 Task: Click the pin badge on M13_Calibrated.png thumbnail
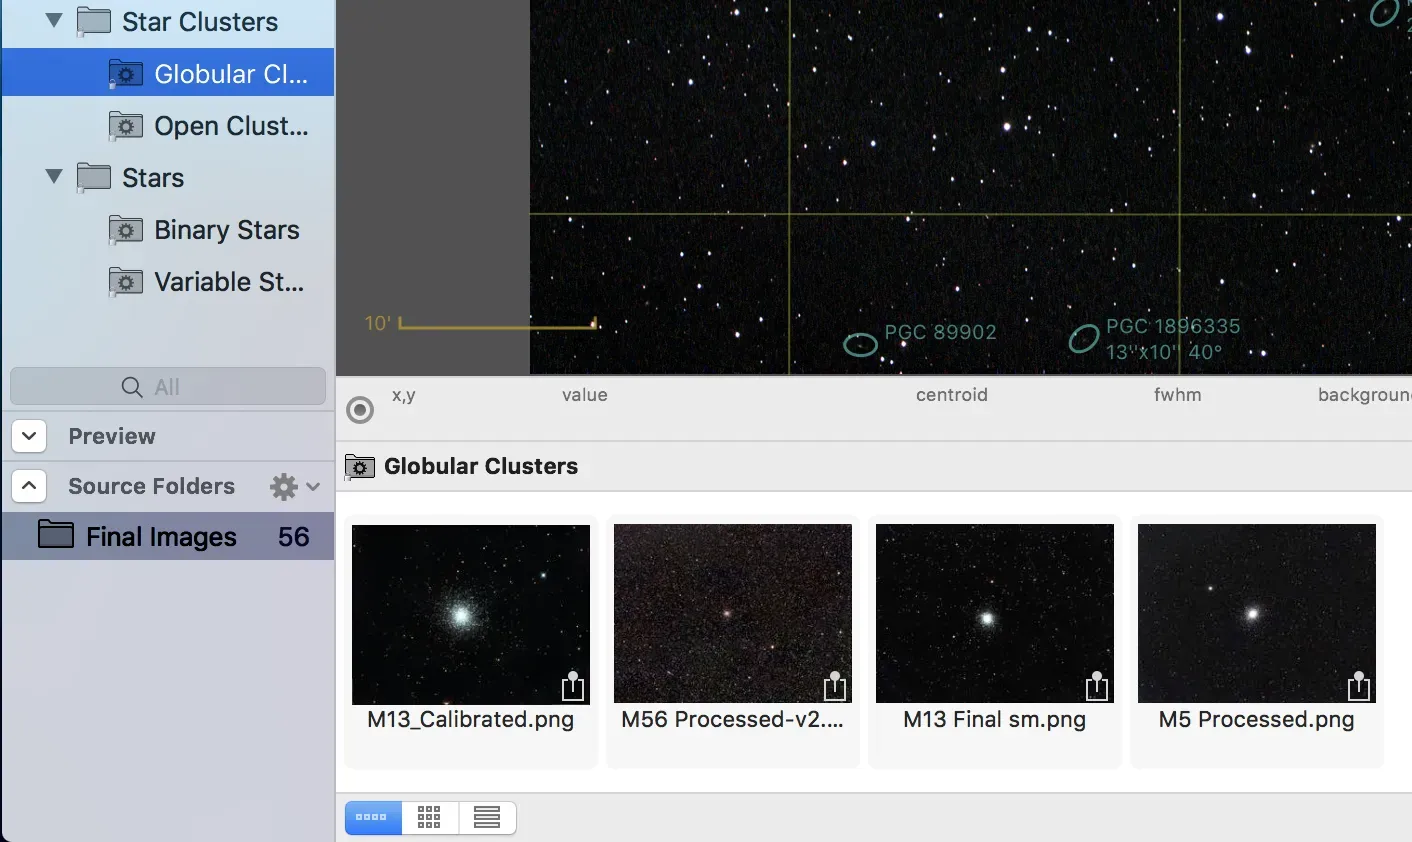[573, 687]
